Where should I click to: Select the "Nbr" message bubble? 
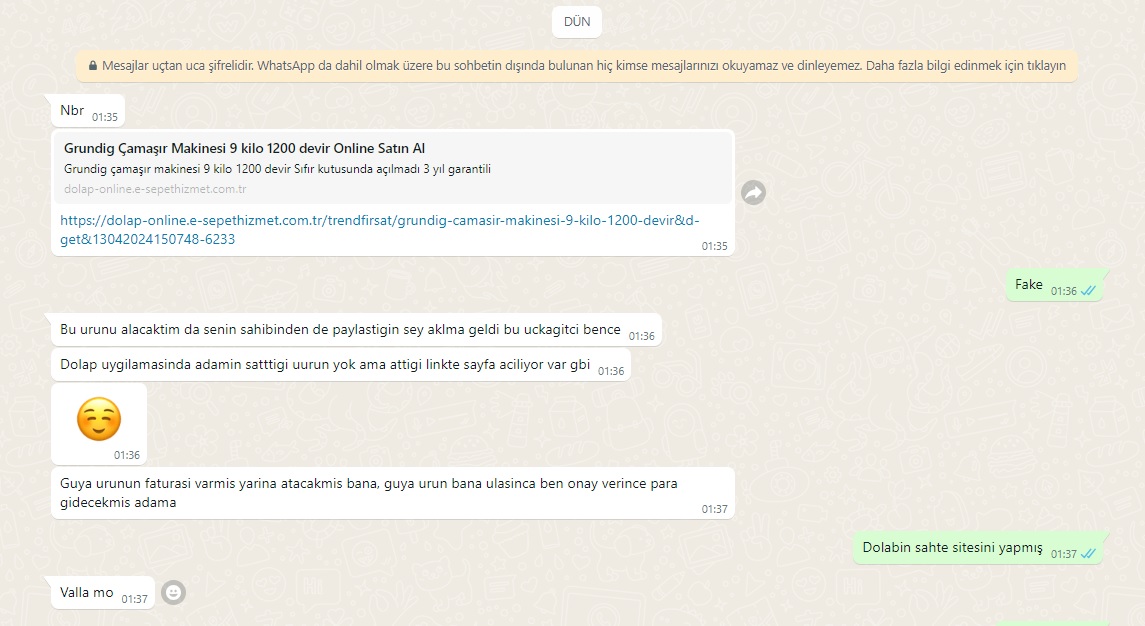[72, 111]
